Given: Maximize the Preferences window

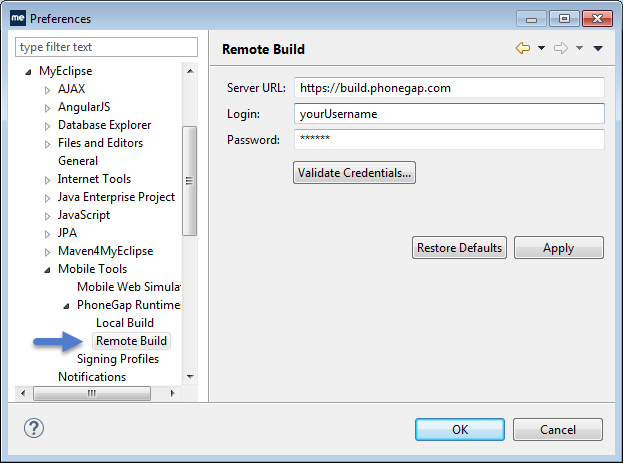Looking at the screenshot, I should (564, 18).
